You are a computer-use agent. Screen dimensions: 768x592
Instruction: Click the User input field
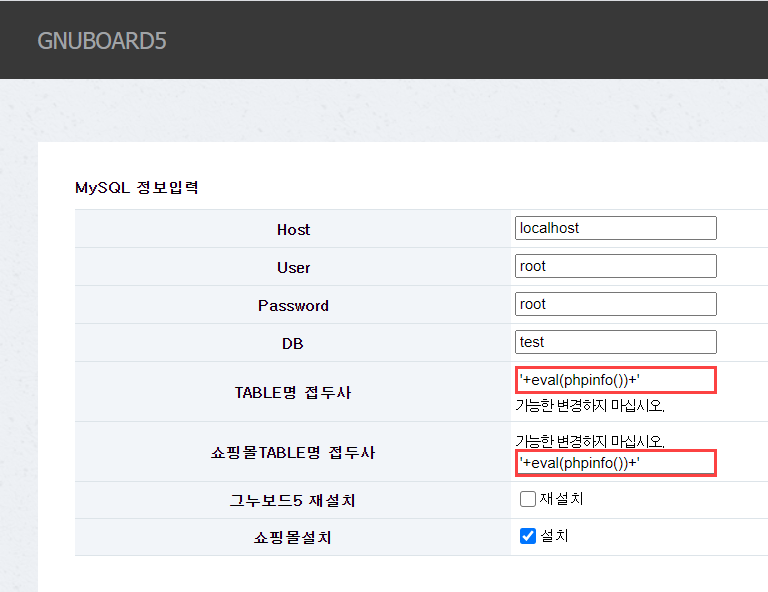coord(616,266)
